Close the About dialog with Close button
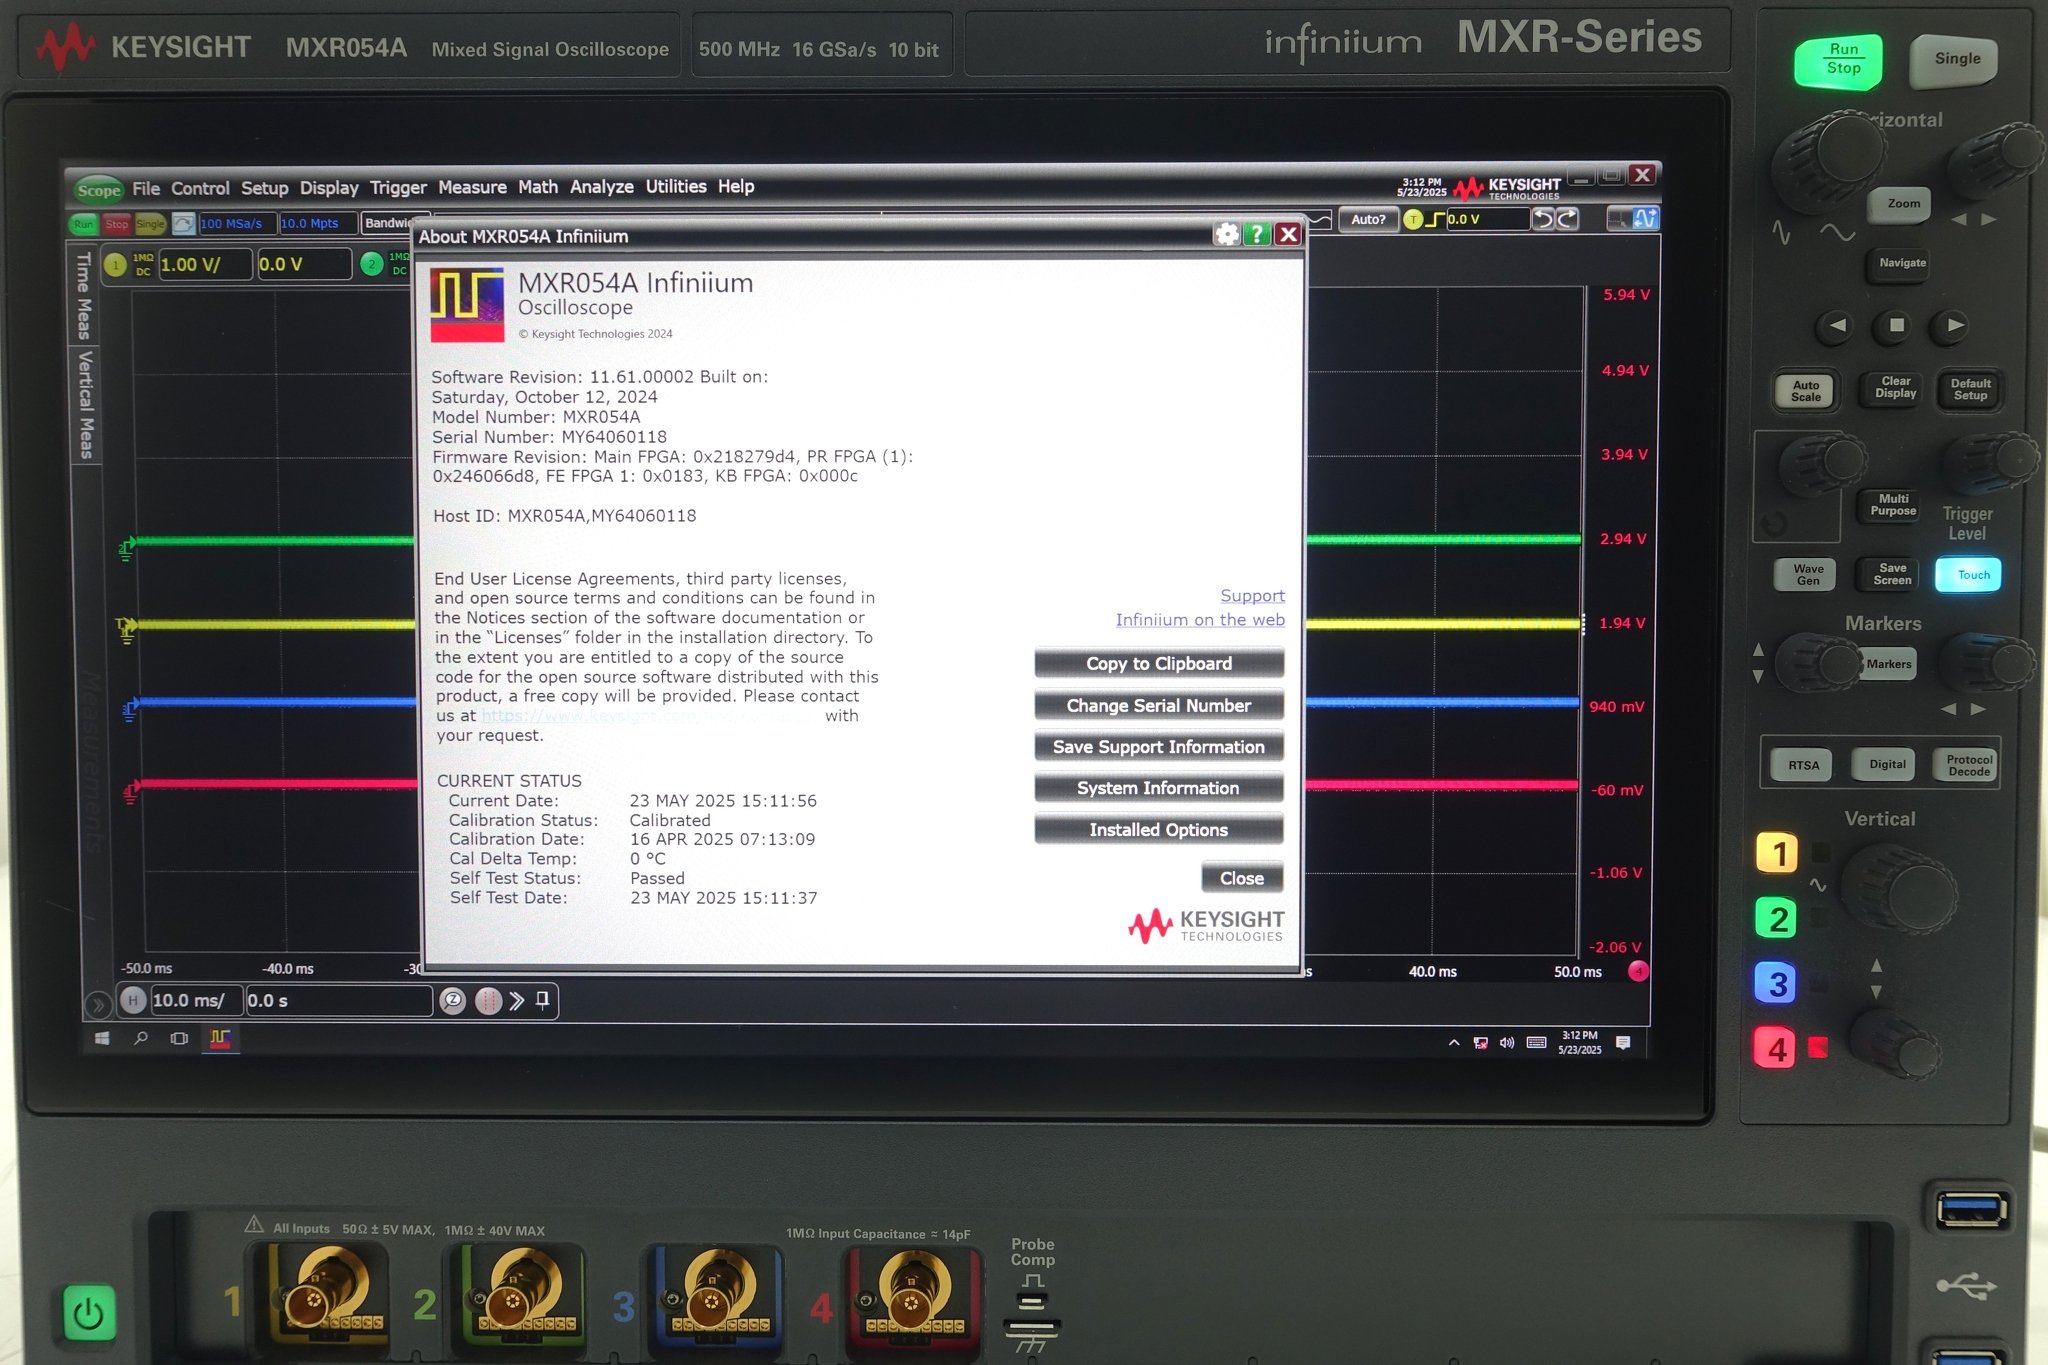Image resolution: width=2048 pixels, height=1365 pixels. pyautogui.click(x=1242, y=878)
